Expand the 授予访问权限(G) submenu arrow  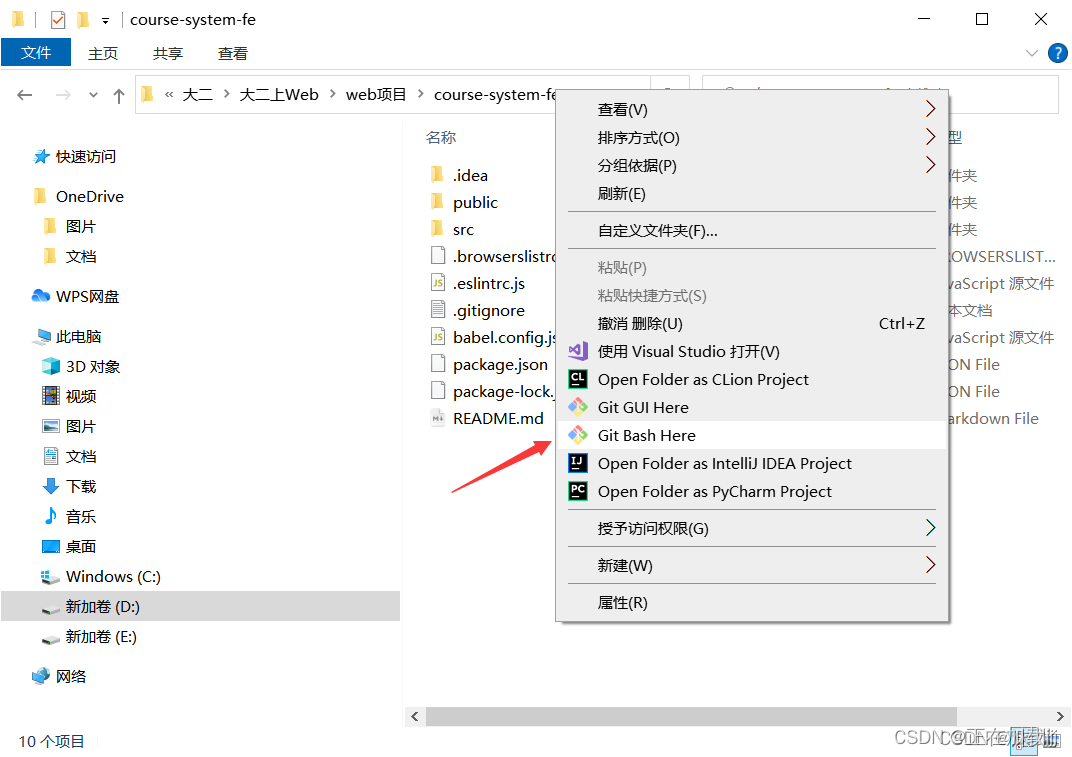pos(930,528)
